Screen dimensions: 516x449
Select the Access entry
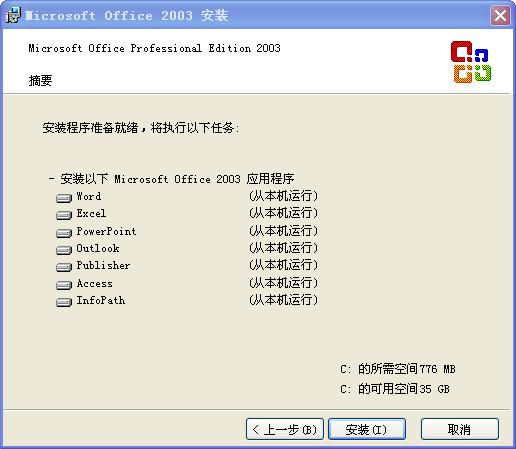pyautogui.click(x=95, y=283)
